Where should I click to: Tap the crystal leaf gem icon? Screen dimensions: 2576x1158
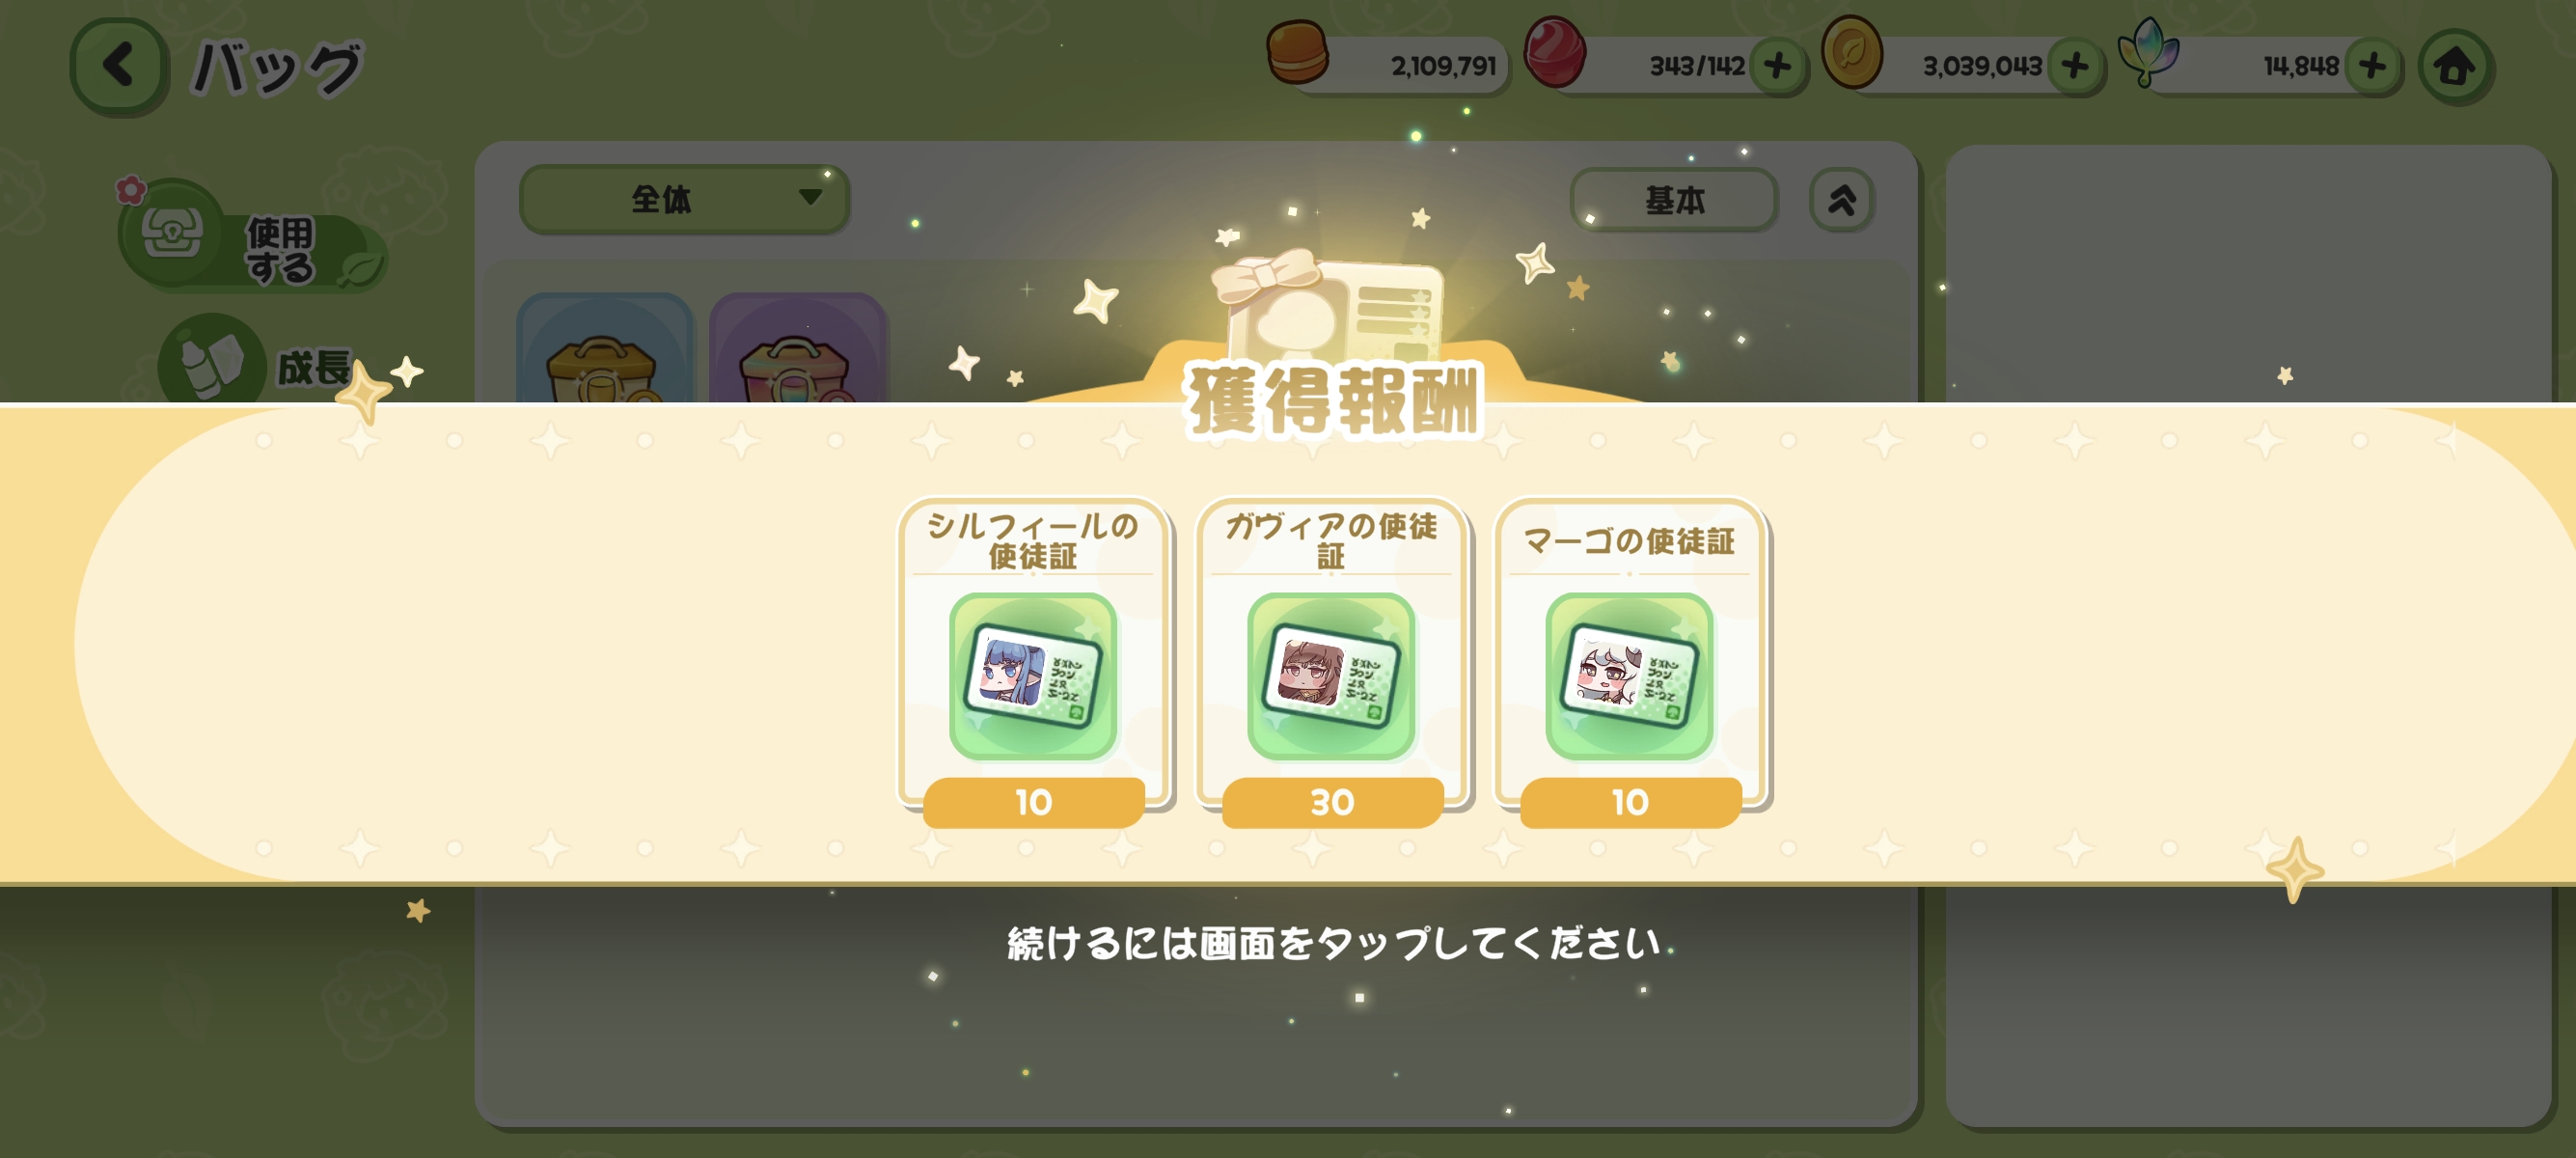tap(2148, 52)
